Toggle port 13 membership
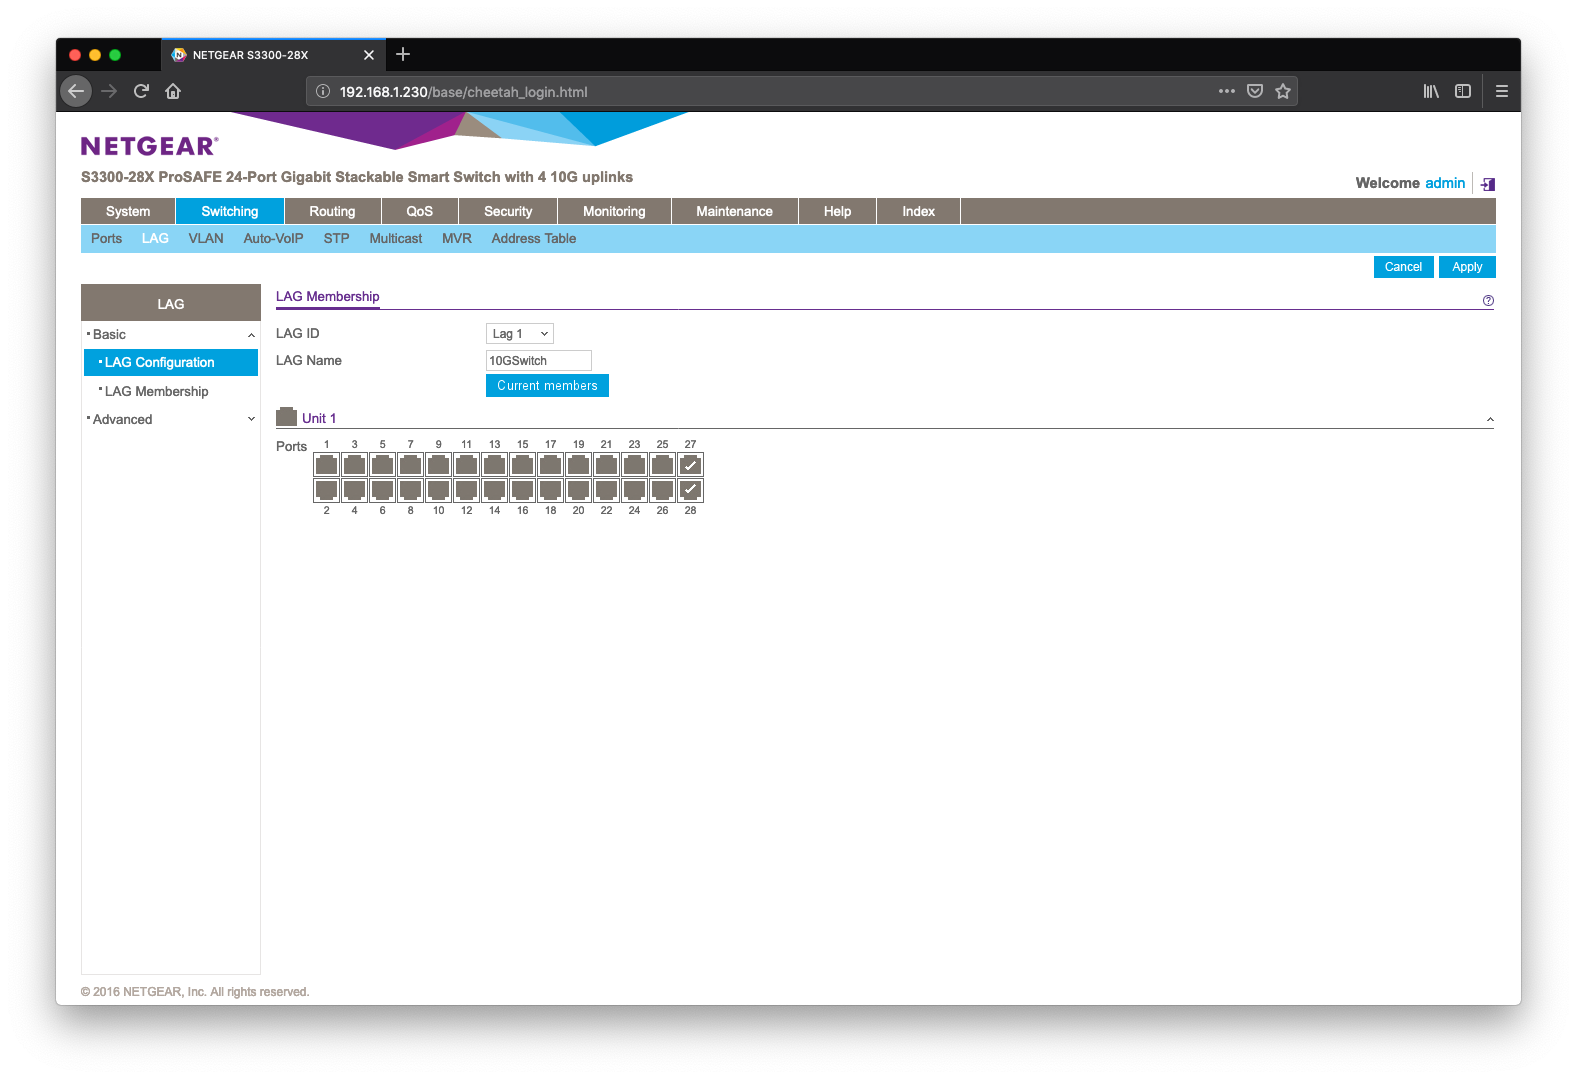1577x1079 pixels. (494, 465)
